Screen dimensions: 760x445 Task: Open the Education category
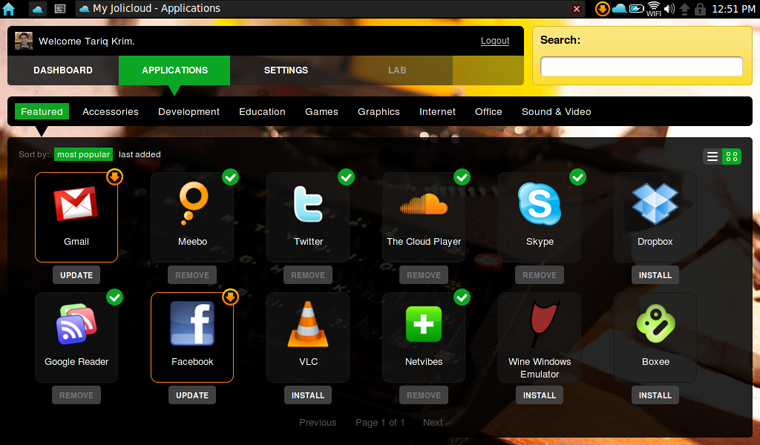262,111
